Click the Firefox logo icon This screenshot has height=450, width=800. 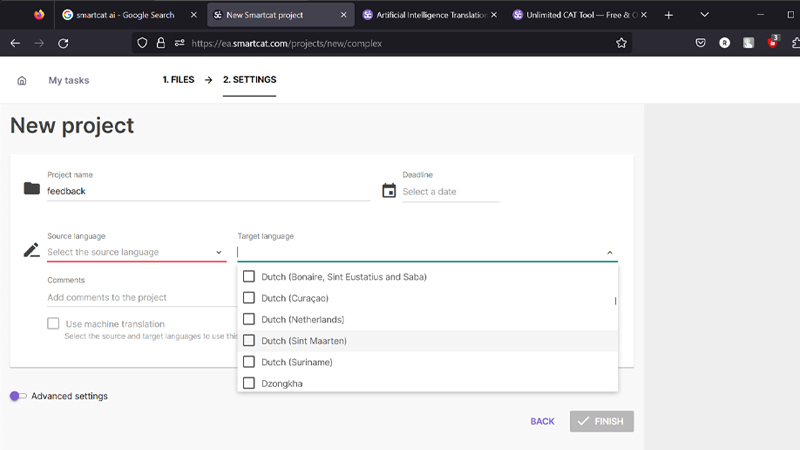[x=39, y=15]
